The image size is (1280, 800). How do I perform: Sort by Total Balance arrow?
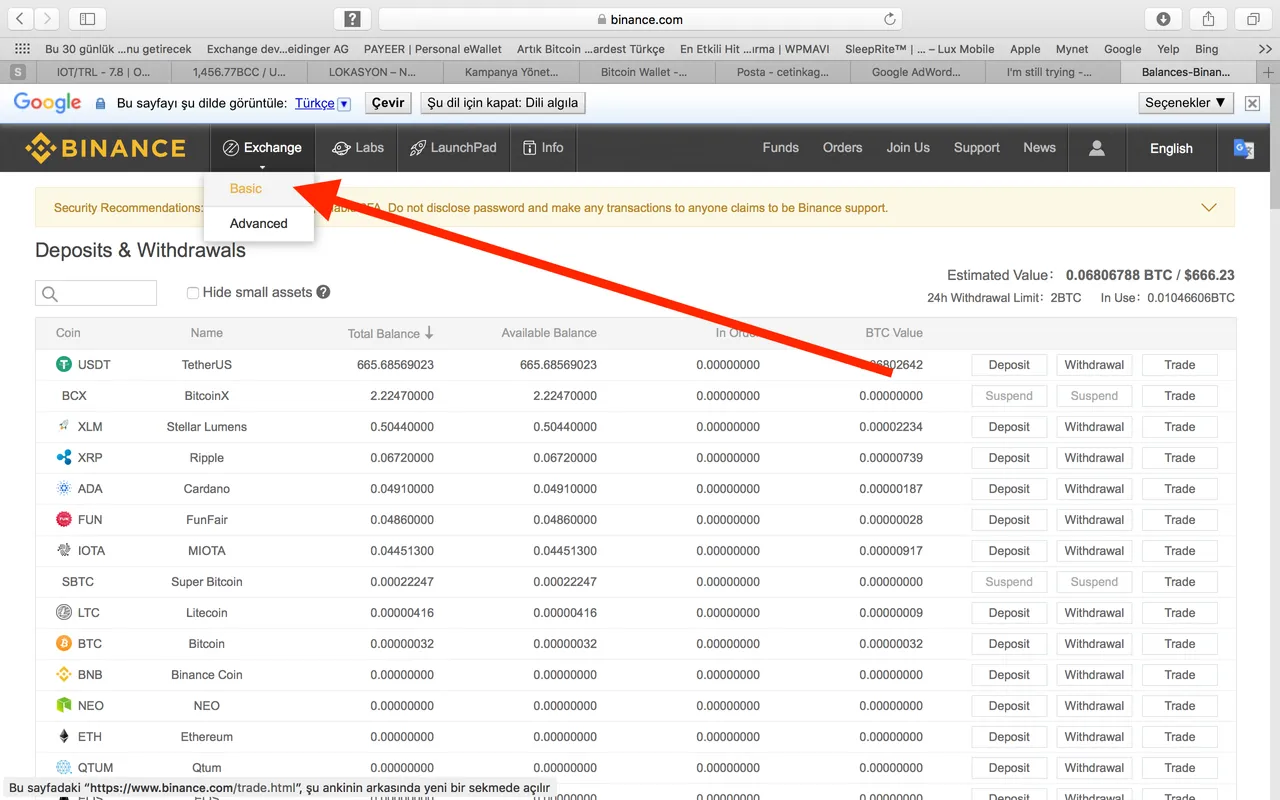click(x=429, y=333)
